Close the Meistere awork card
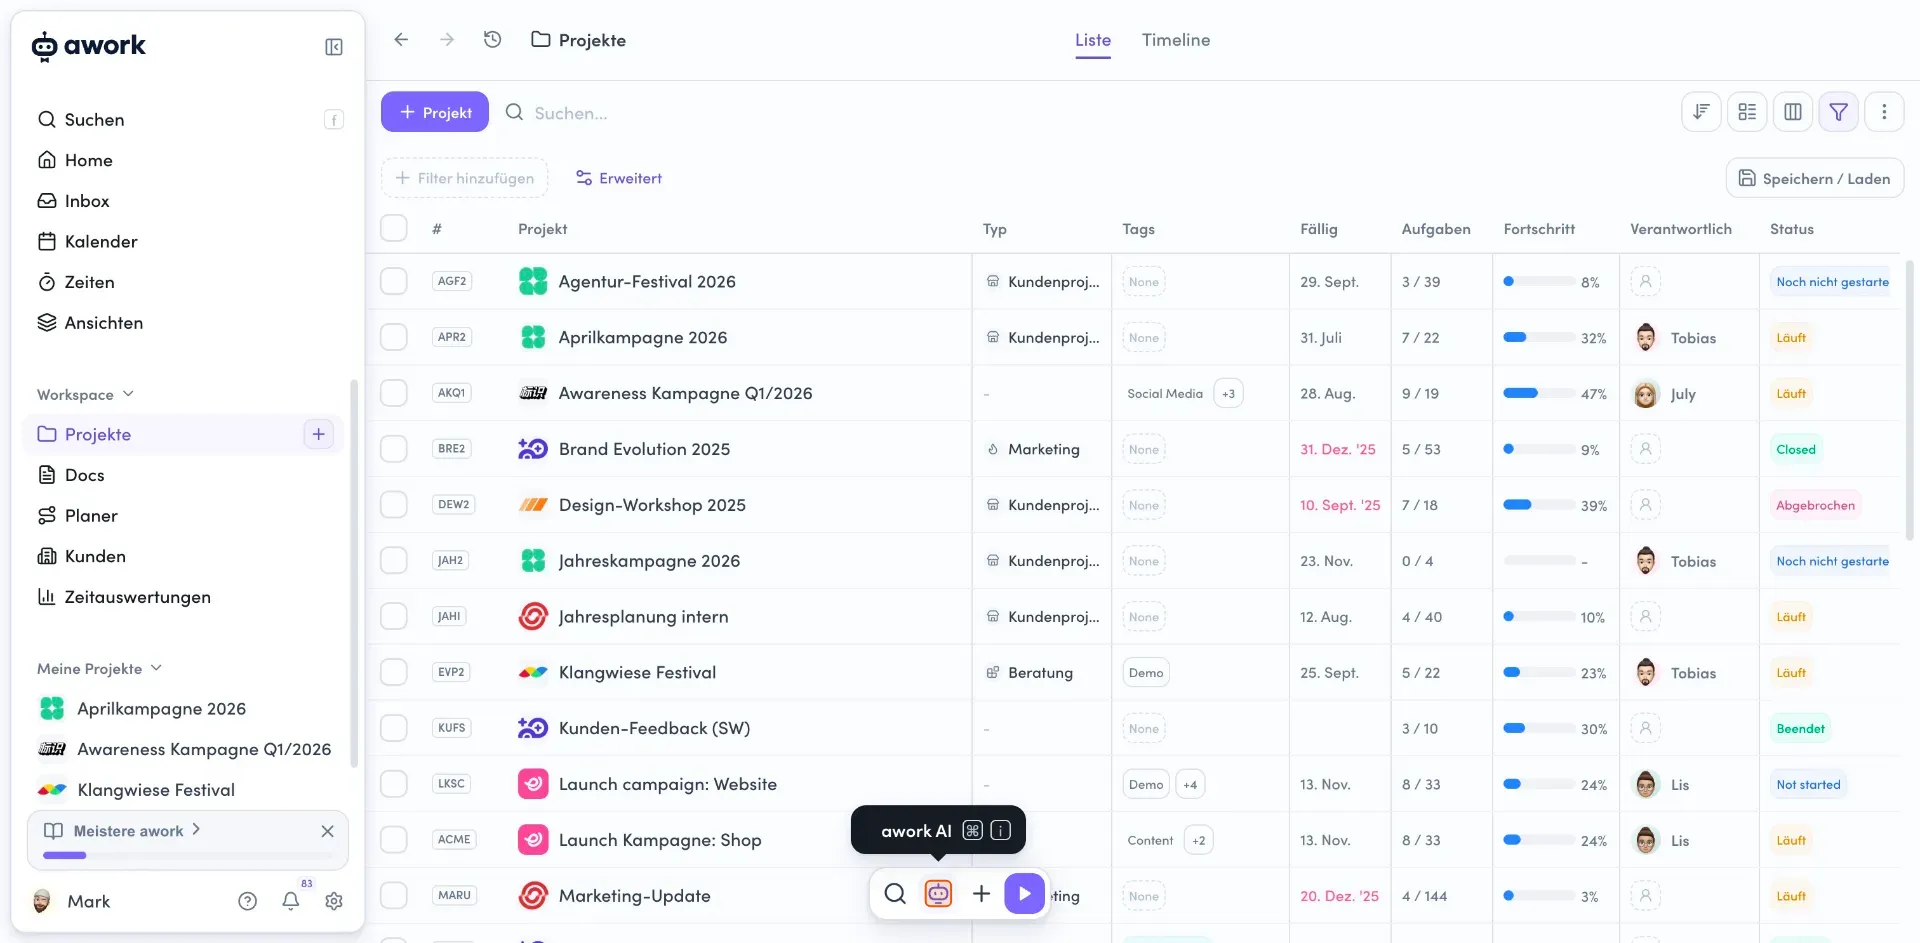Image resolution: width=1920 pixels, height=943 pixels. 327,831
